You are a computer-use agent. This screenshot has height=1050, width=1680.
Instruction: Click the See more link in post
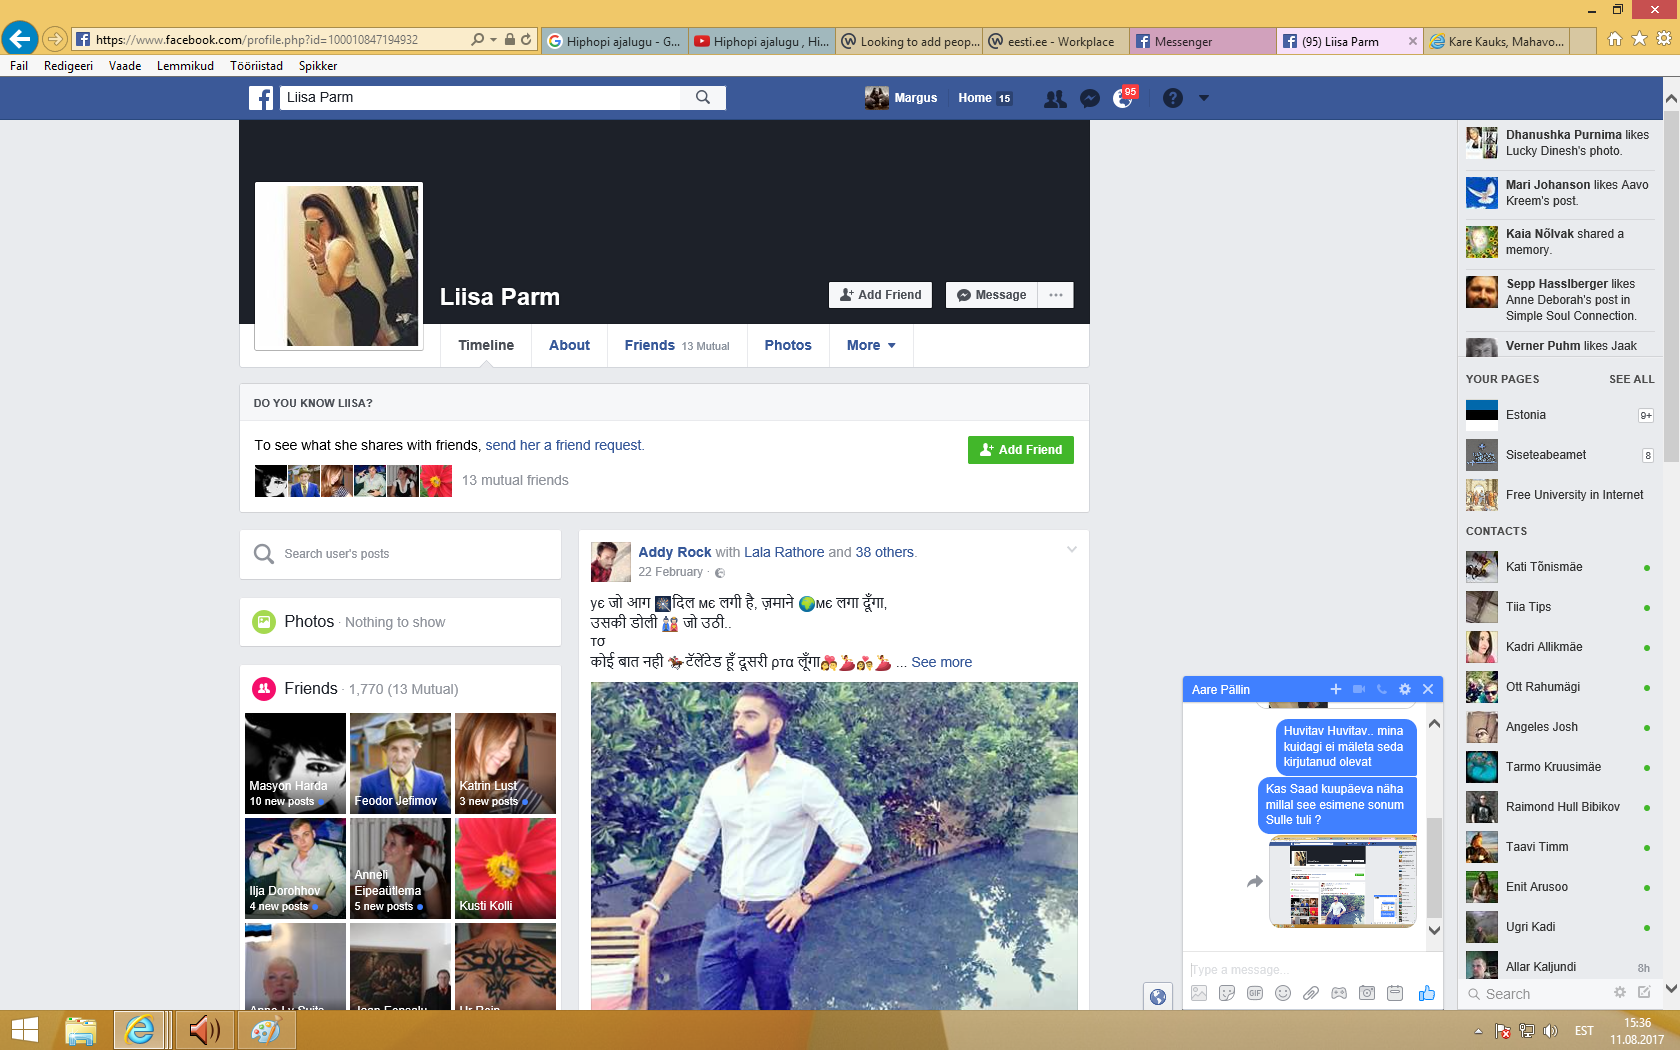pyautogui.click(x=941, y=662)
